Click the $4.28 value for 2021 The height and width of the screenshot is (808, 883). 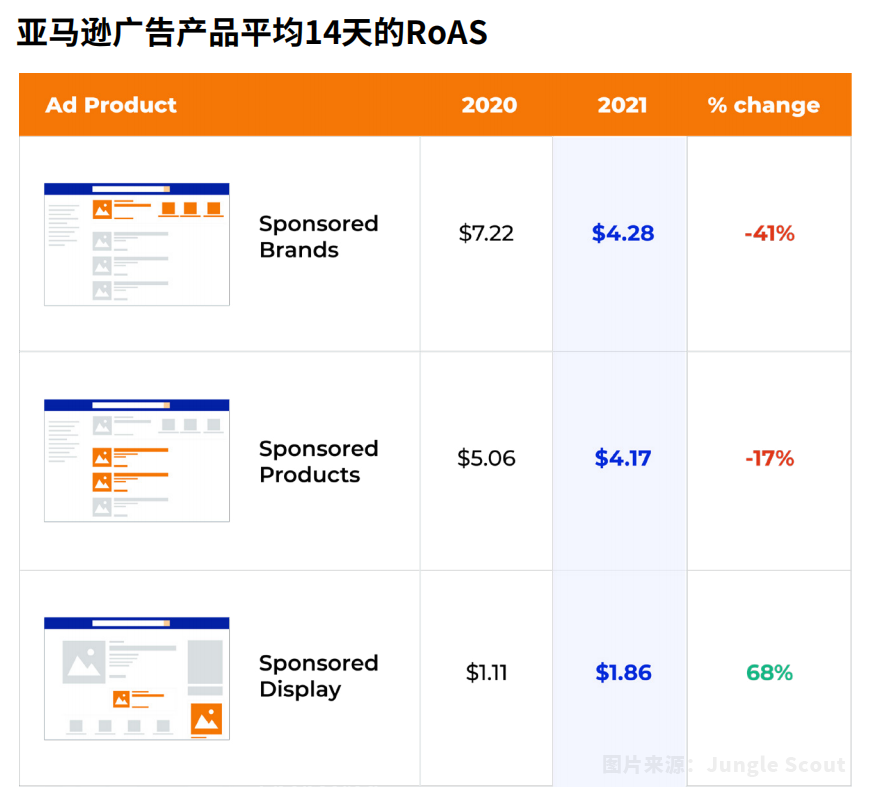[623, 233]
